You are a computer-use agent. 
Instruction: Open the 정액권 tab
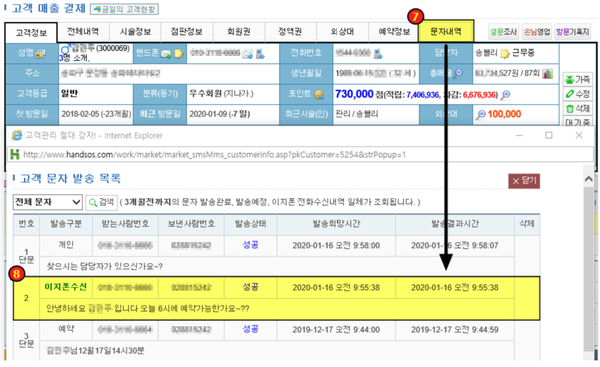(290, 32)
